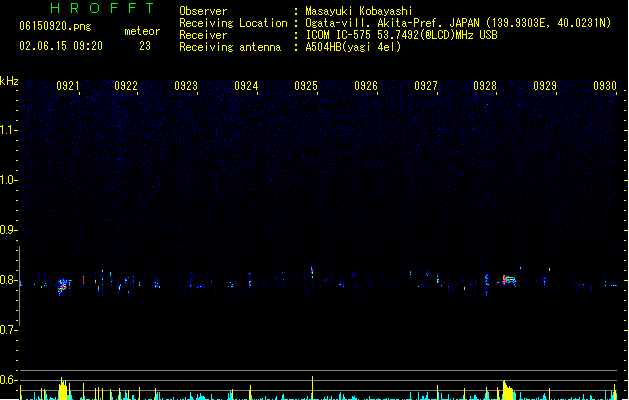
Task: Click the 1.1 kHz axis label
Action: point(8,130)
